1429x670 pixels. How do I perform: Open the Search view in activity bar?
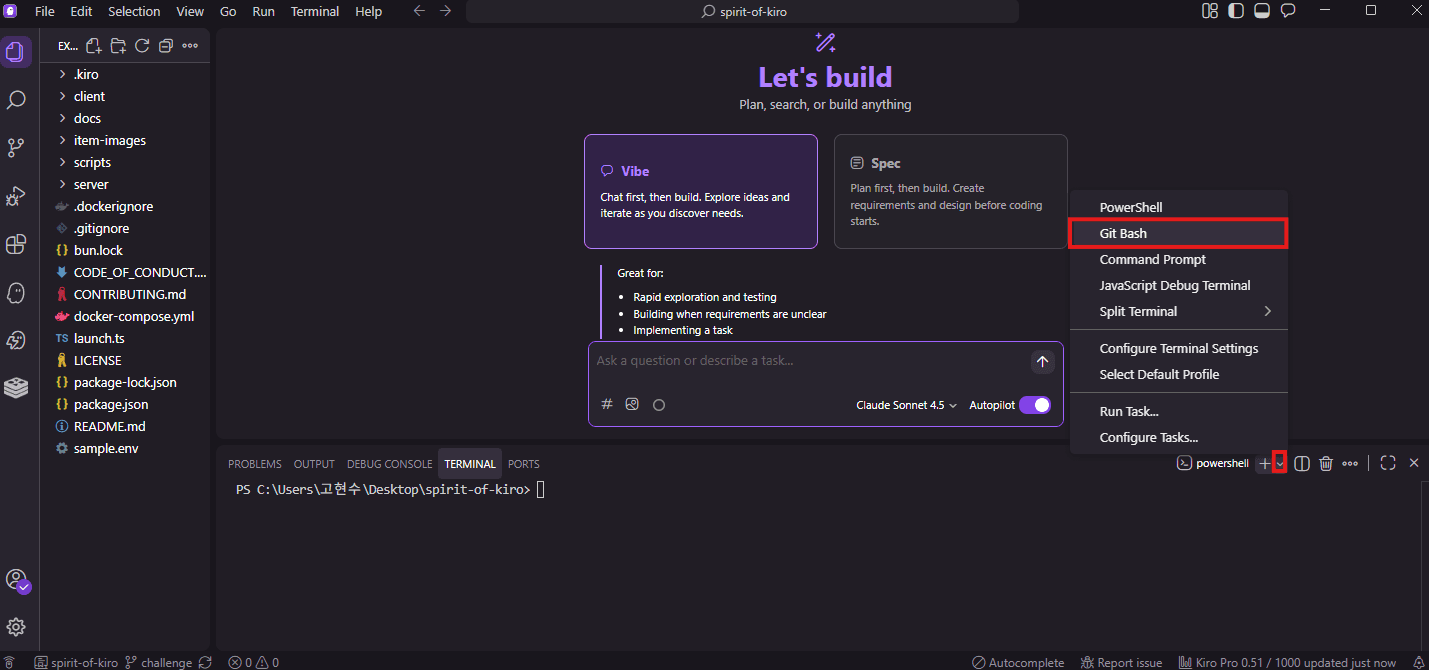point(16,100)
